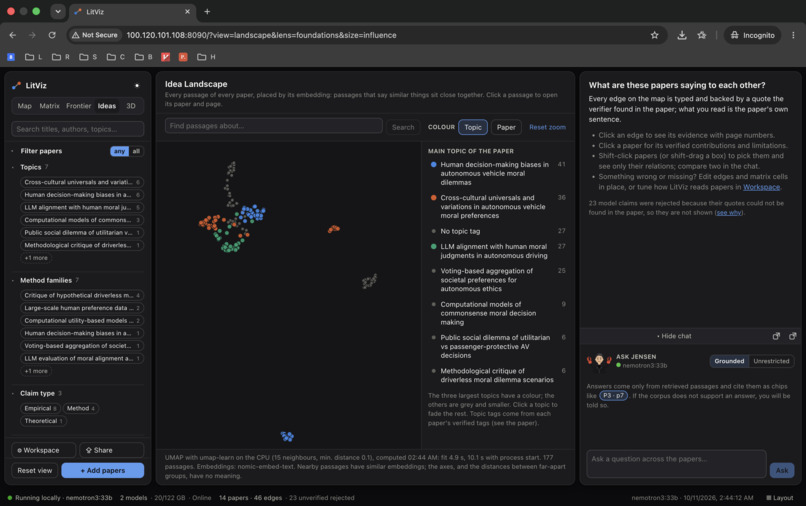Click green swatch for LLM alignment topic
This screenshot has width=806, height=506.
pyautogui.click(x=433, y=246)
